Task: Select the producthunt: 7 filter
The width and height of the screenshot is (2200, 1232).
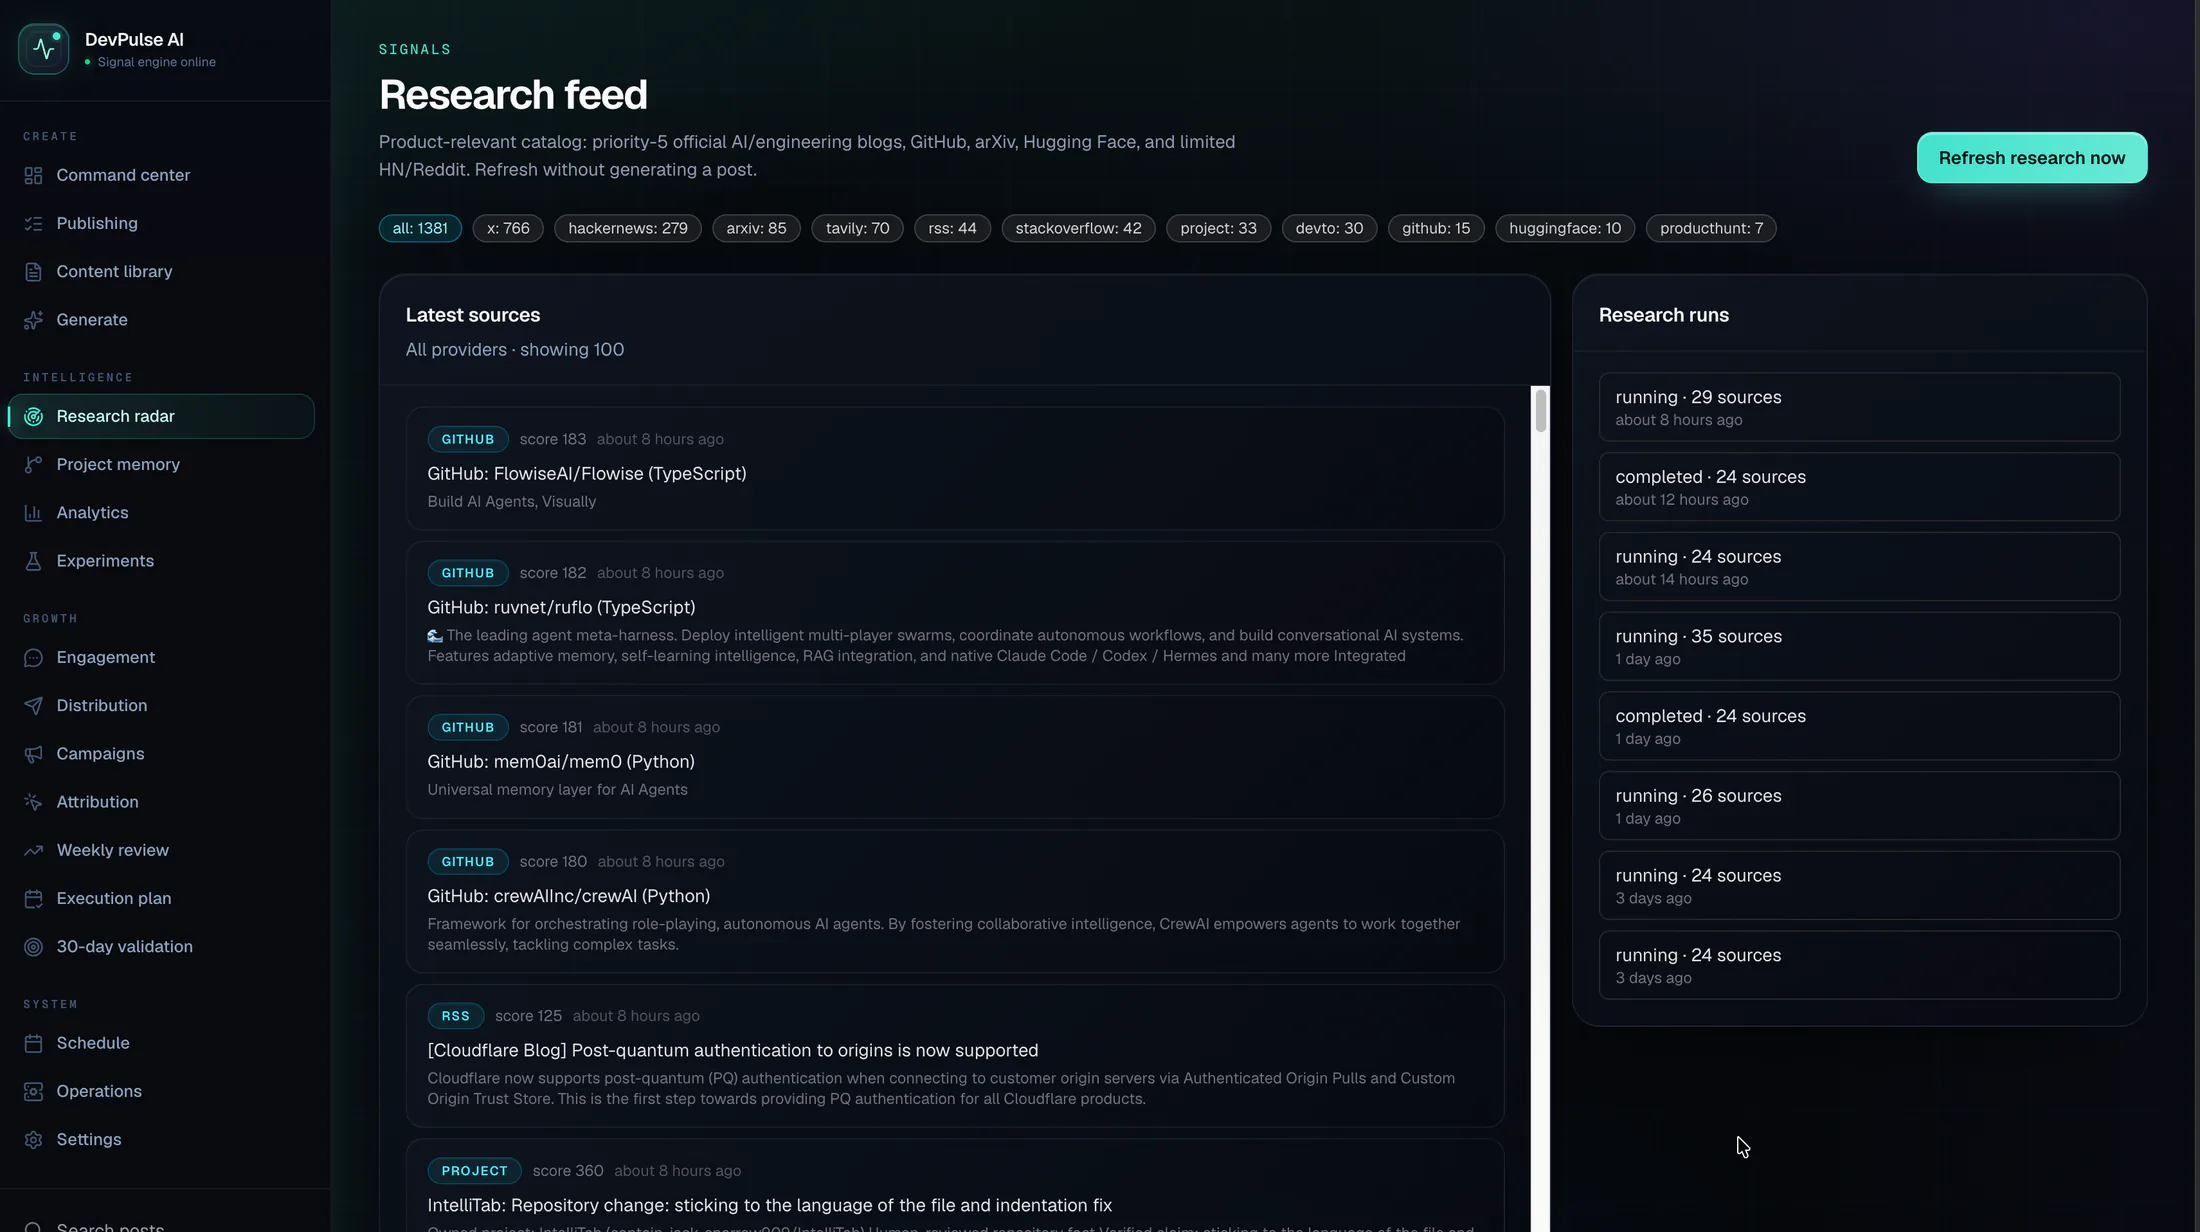Action: [1711, 228]
